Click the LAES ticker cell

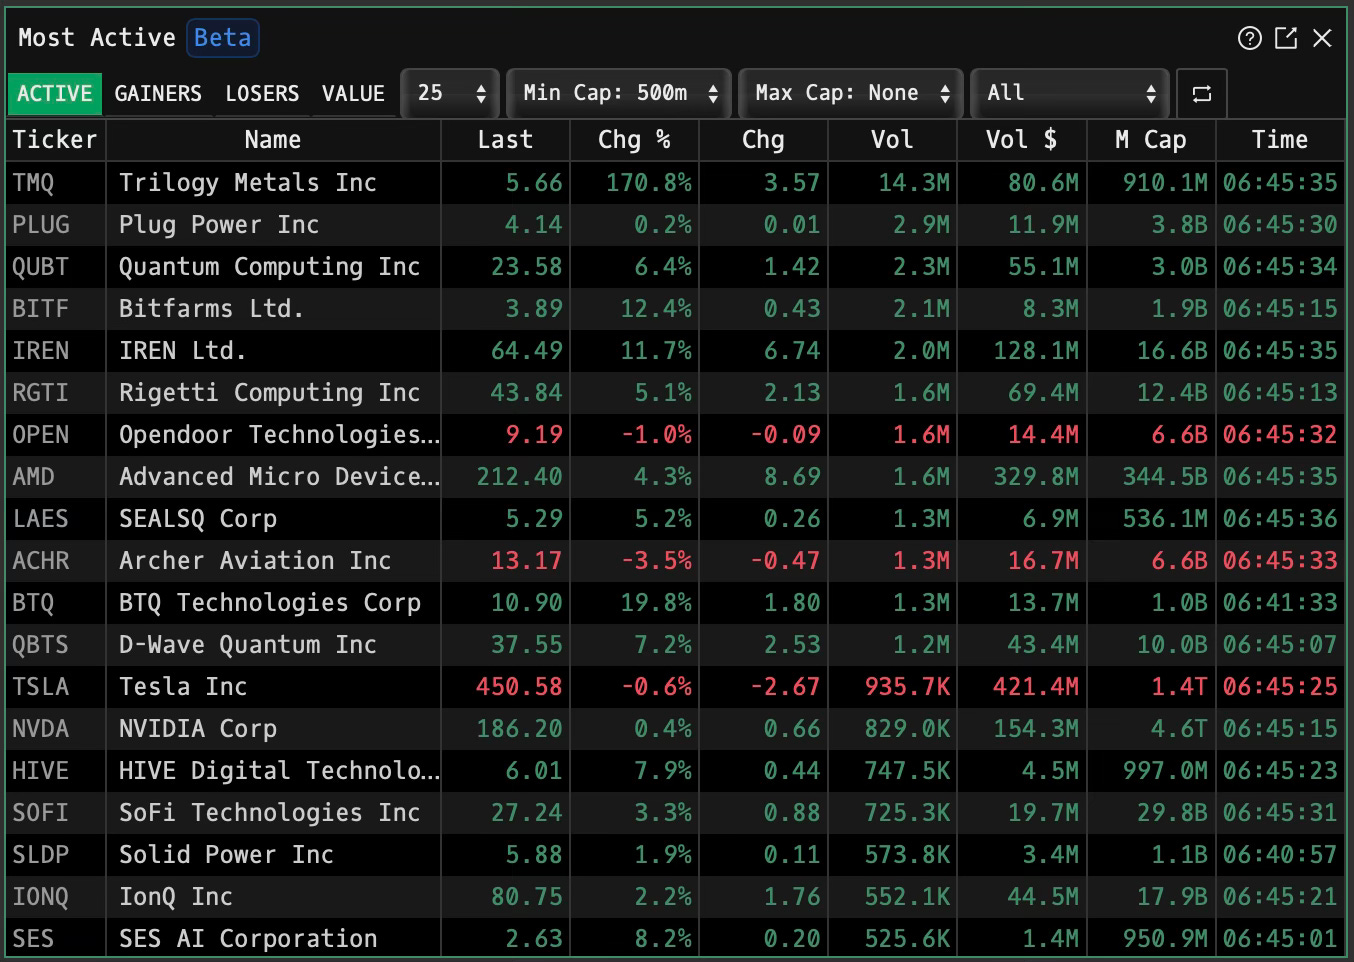55,519
